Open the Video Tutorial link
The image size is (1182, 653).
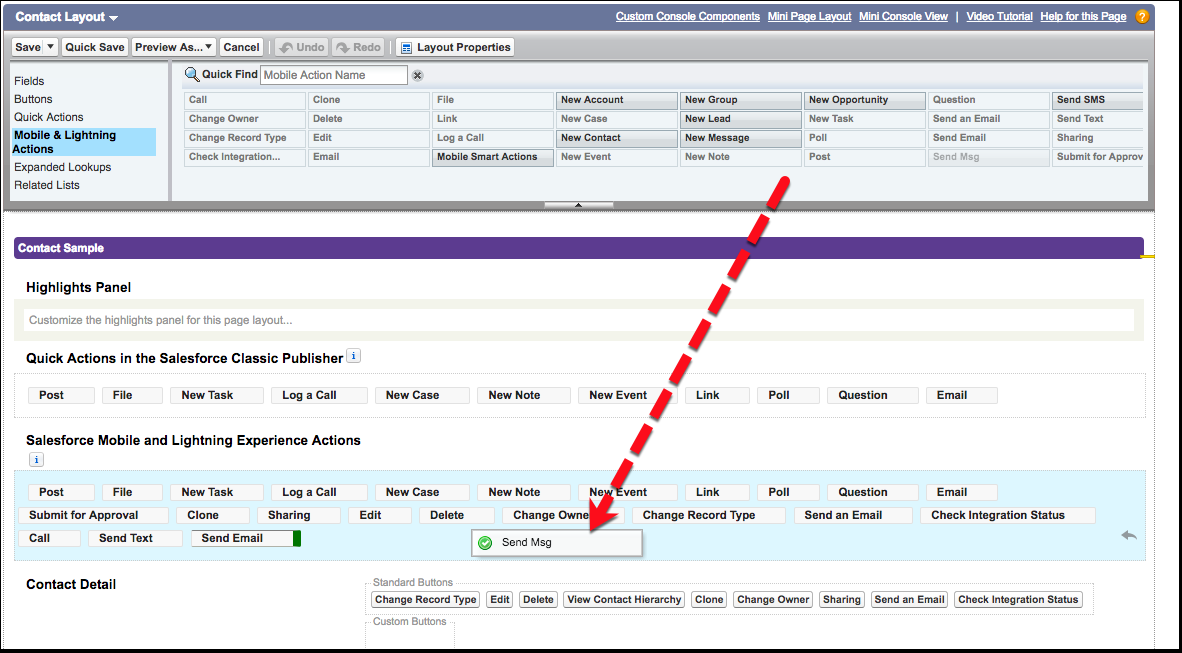tap(1000, 17)
